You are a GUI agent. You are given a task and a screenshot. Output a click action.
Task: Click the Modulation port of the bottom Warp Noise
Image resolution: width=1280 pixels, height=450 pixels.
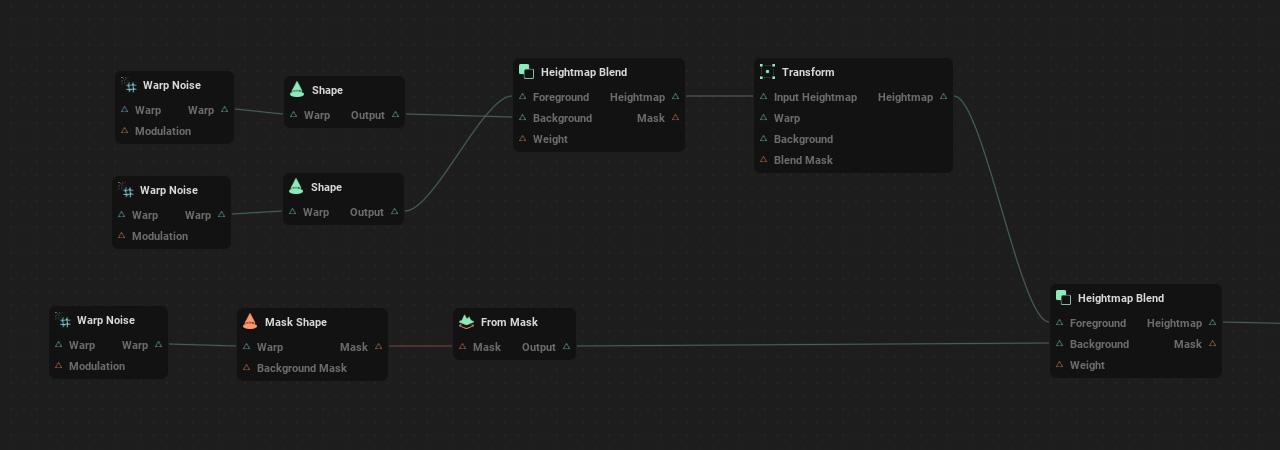[58, 366]
